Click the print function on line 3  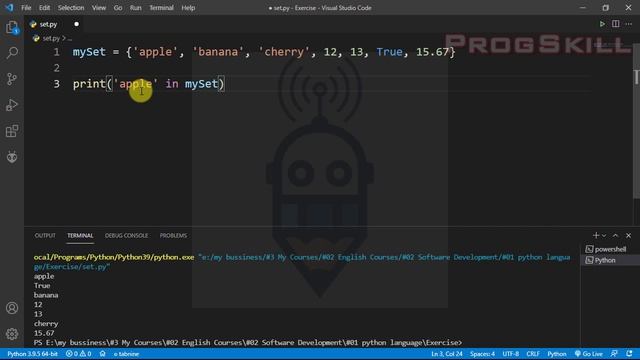point(89,84)
